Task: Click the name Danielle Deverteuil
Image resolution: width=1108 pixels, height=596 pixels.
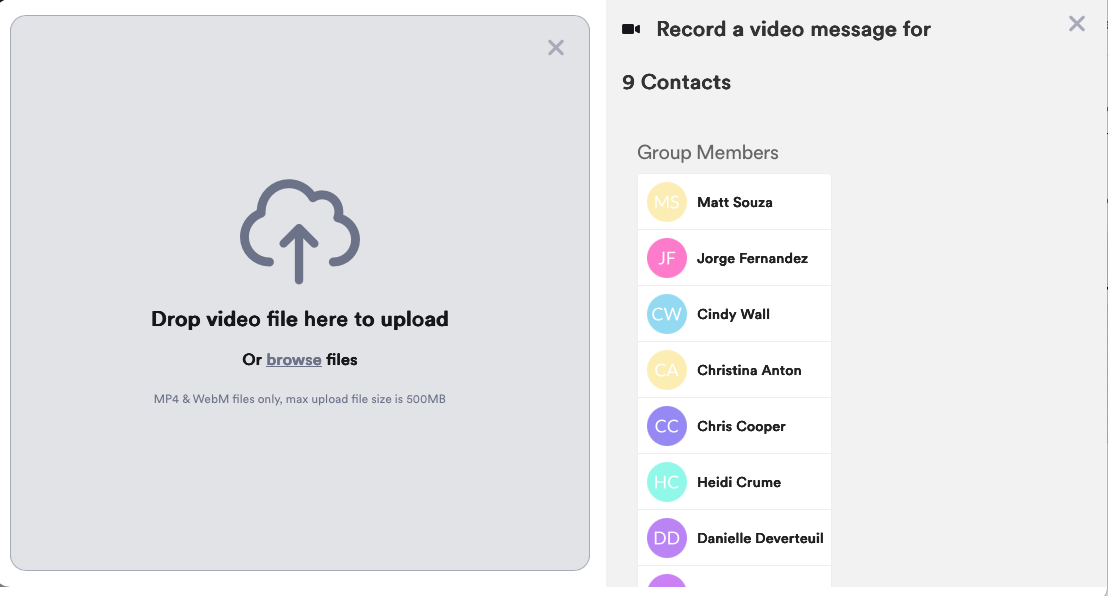Action: click(760, 538)
